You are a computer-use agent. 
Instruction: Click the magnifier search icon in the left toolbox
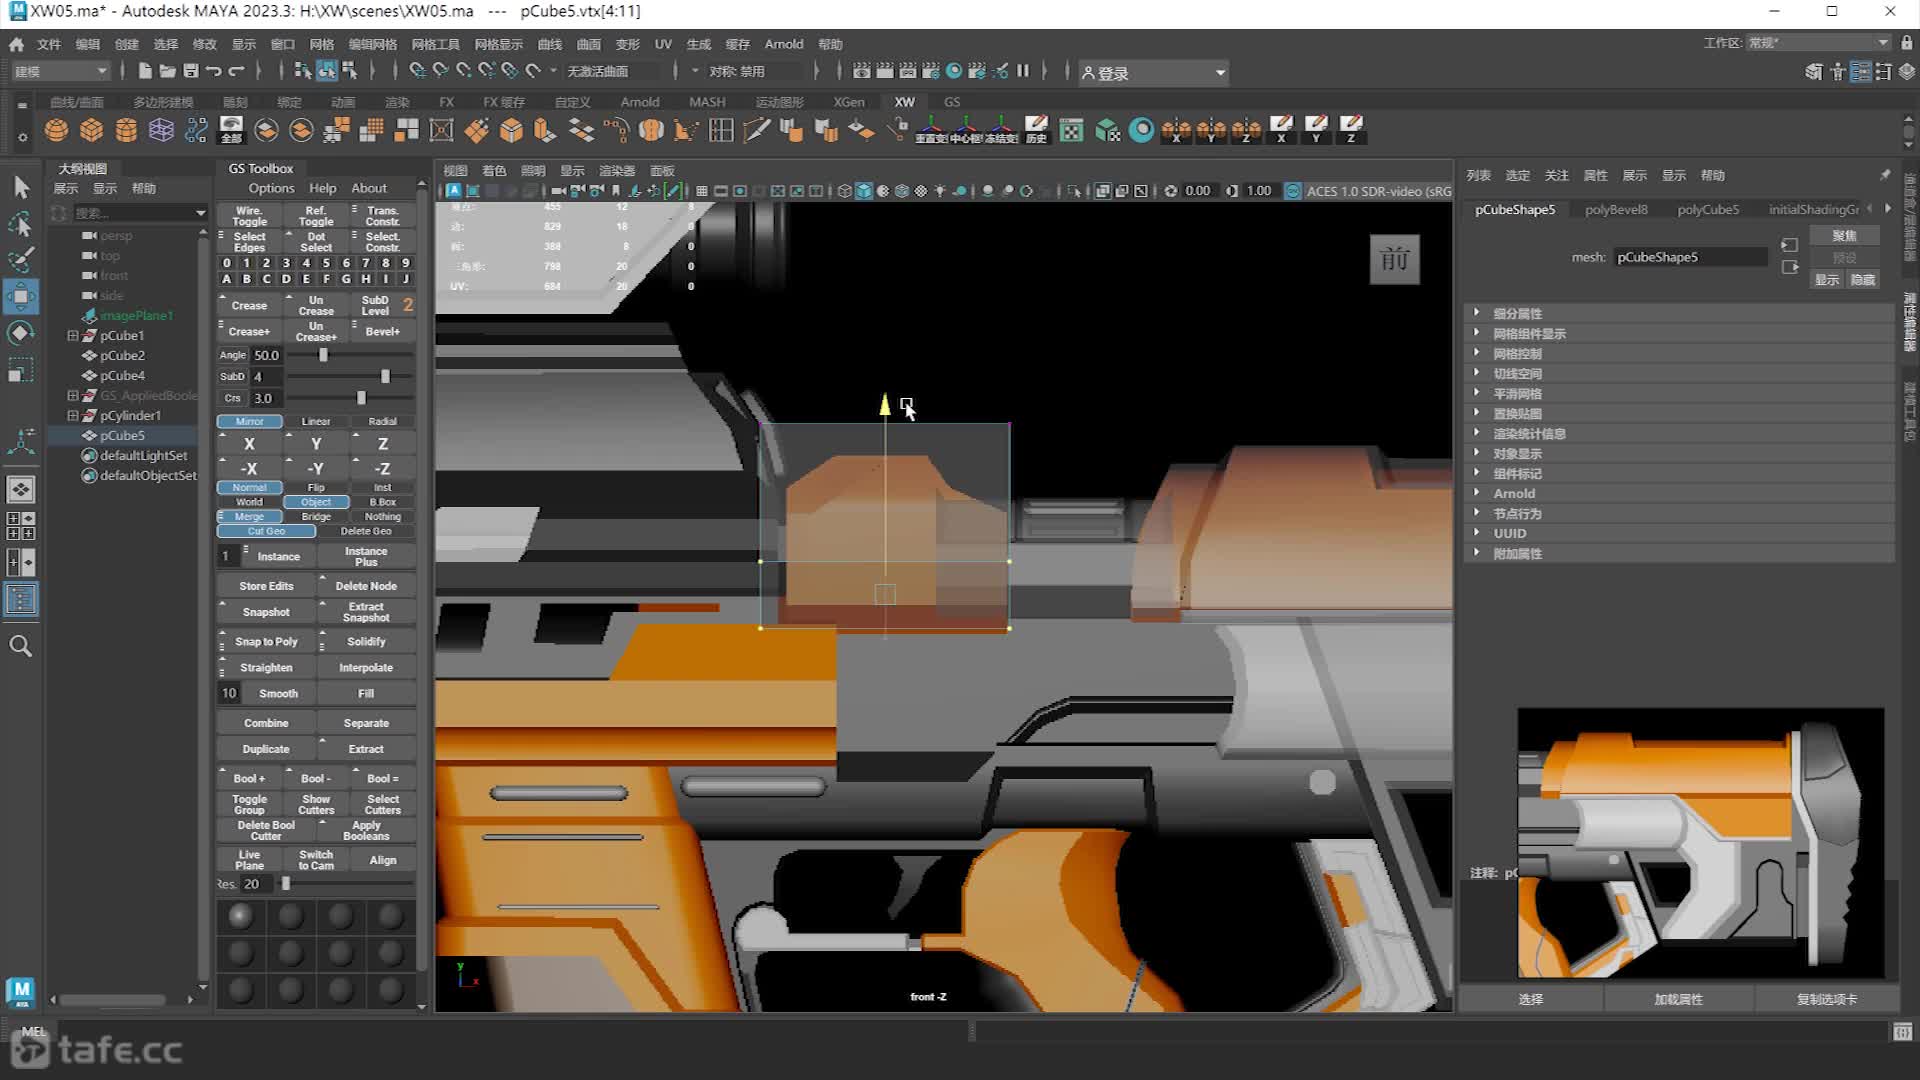tap(21, 646)
